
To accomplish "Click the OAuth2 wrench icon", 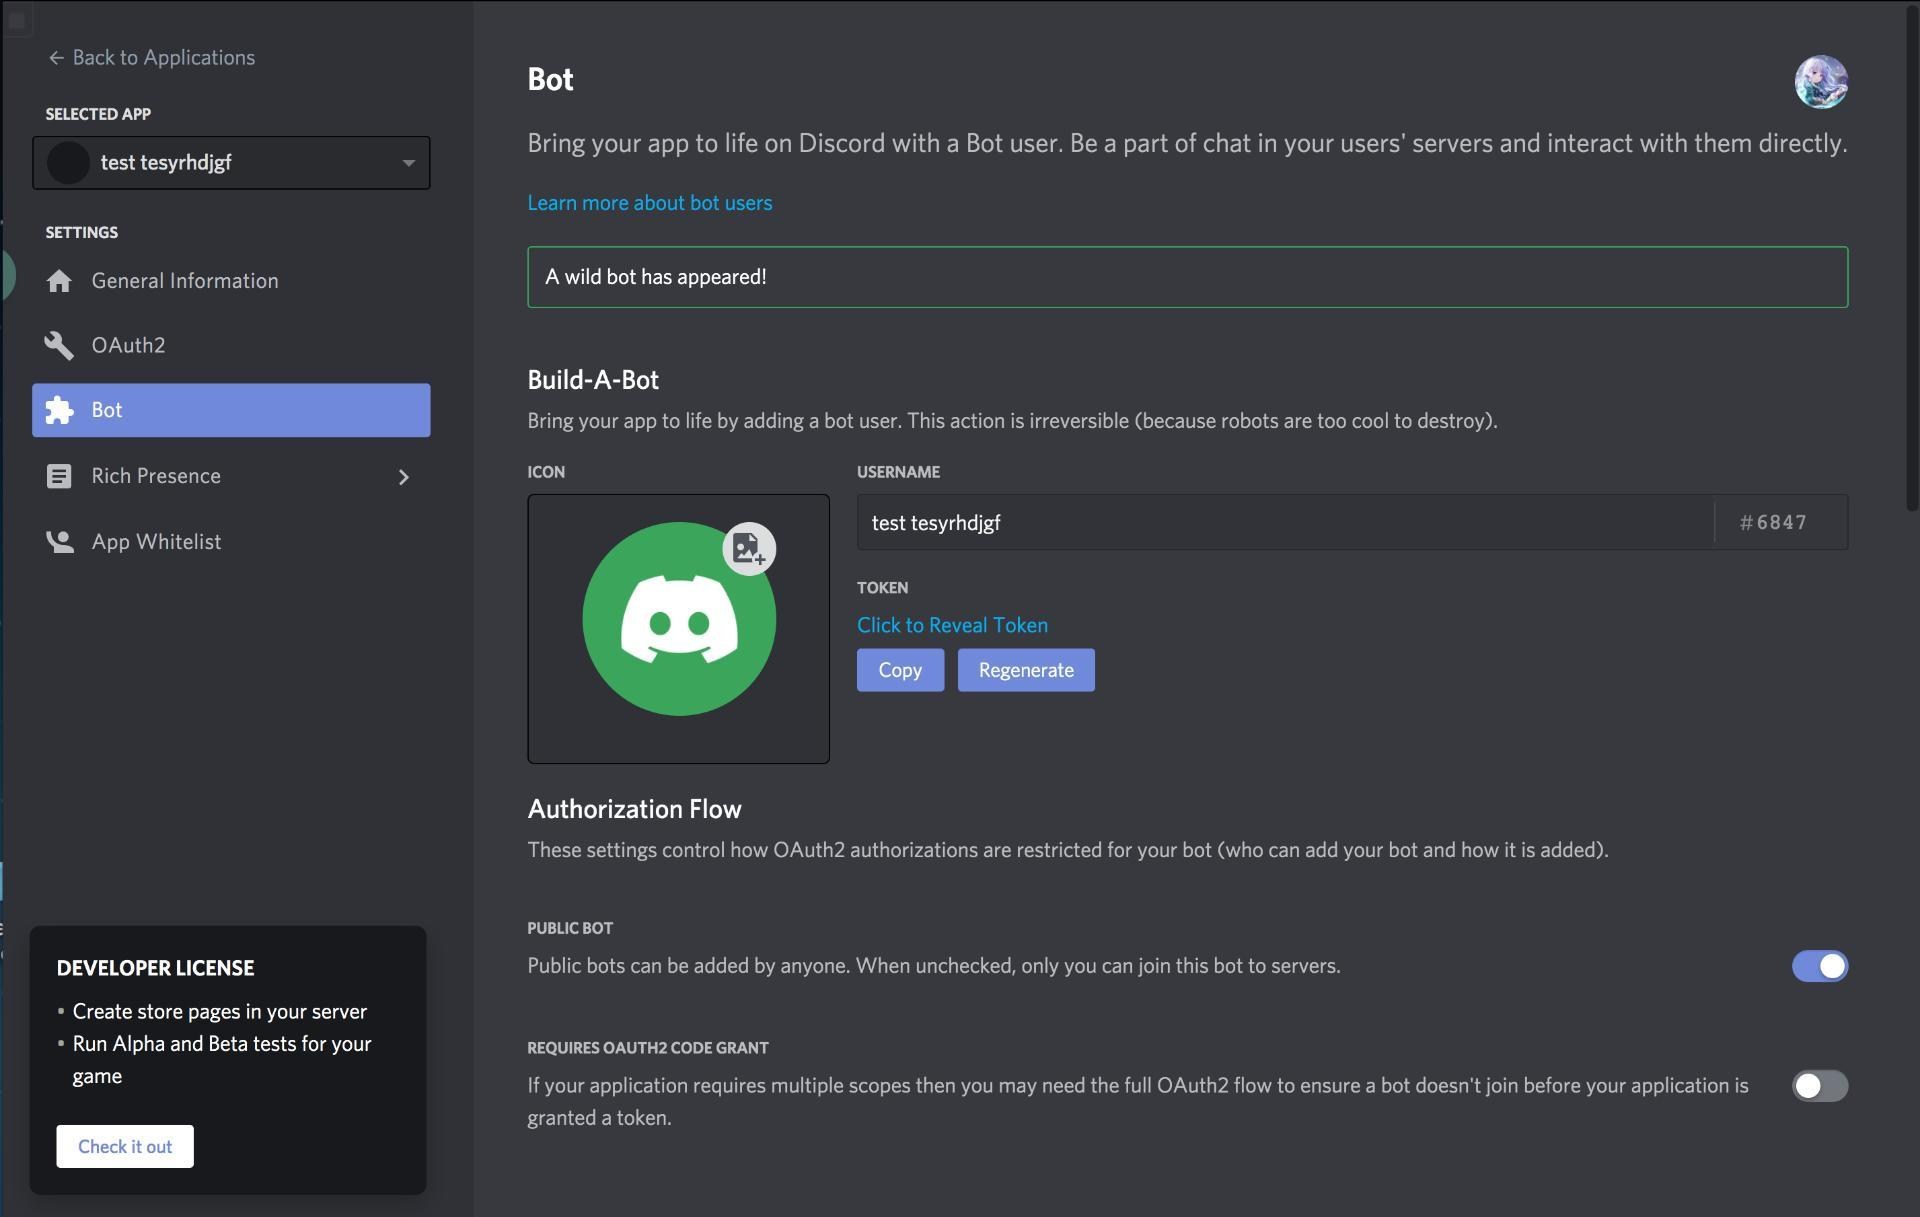I will (x=59, y=346).
